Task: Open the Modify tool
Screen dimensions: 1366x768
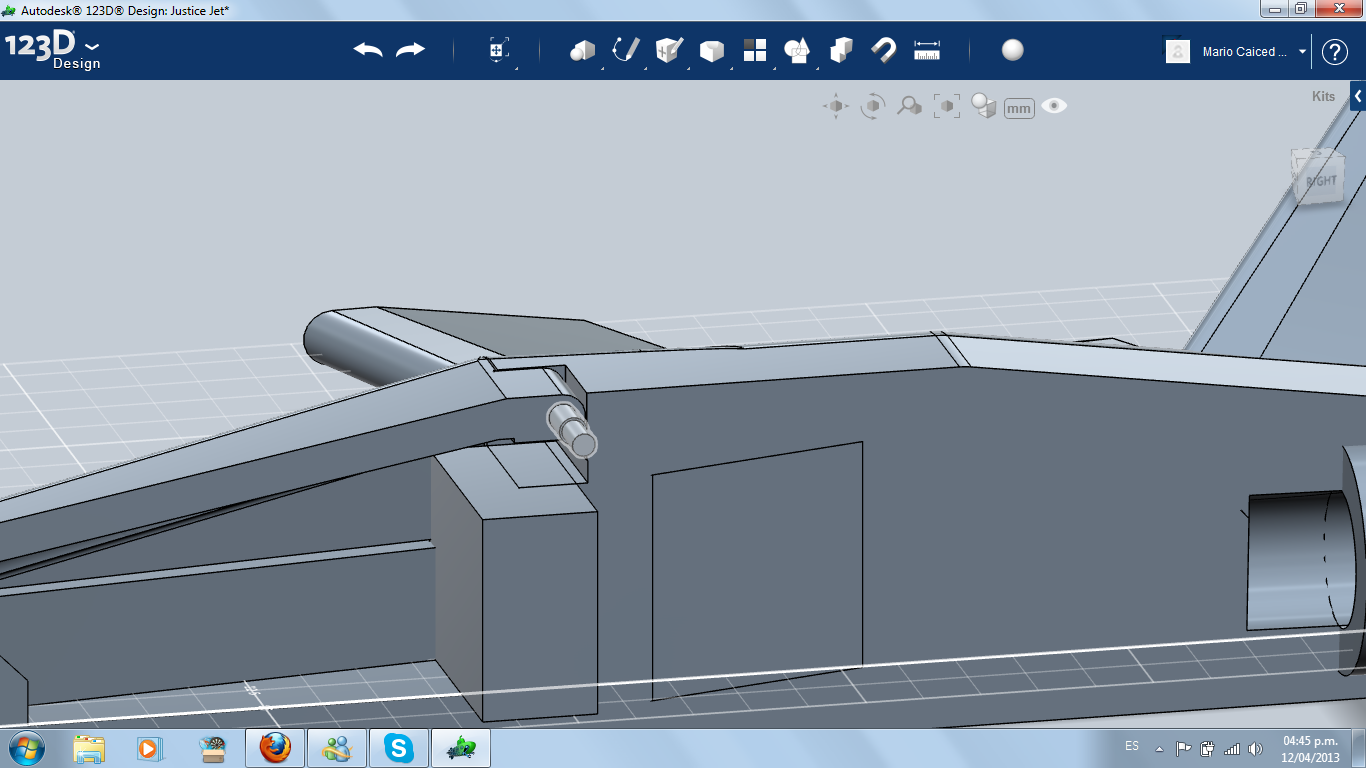Action: 712,50
